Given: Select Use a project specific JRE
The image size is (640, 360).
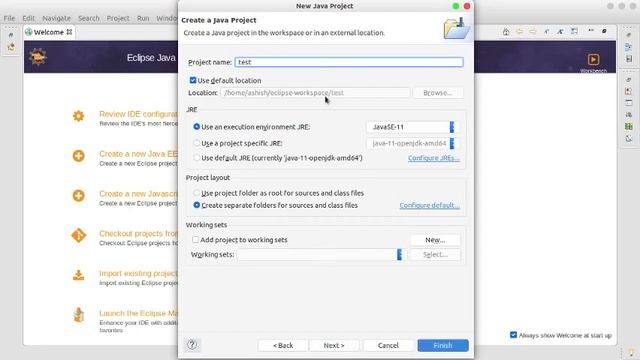Looking at the screenshot, I should (197, 143).
